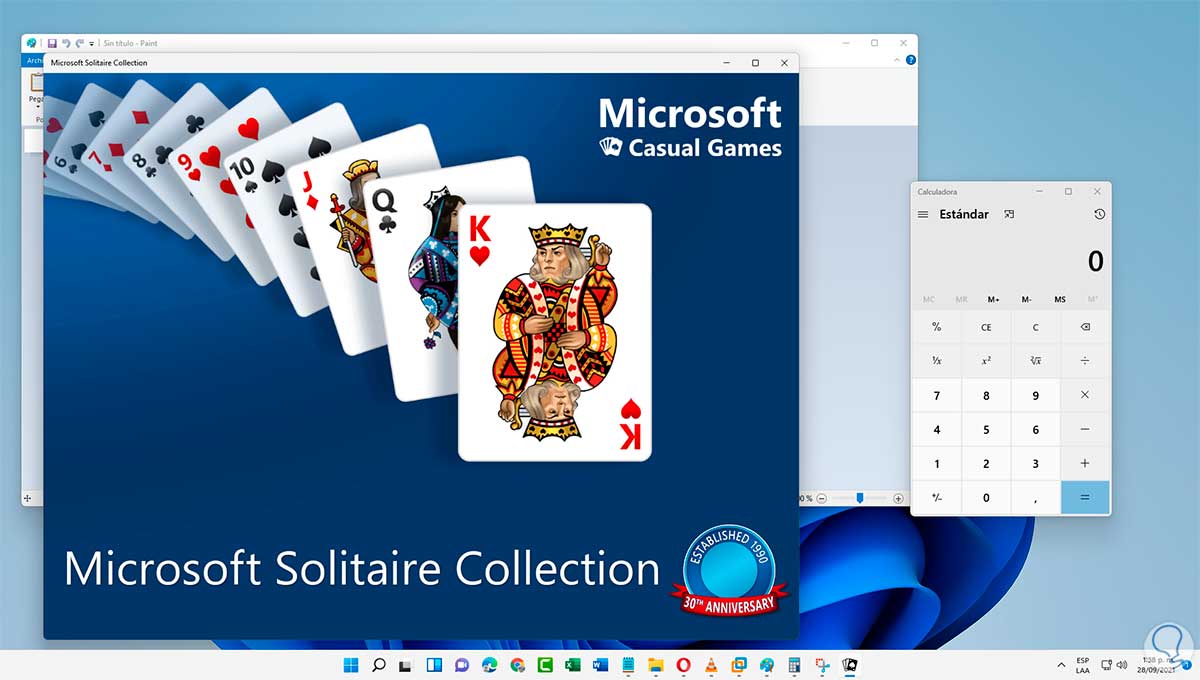
Task: Click Paint zoom out minus button
Action: (x=822, y=498)
